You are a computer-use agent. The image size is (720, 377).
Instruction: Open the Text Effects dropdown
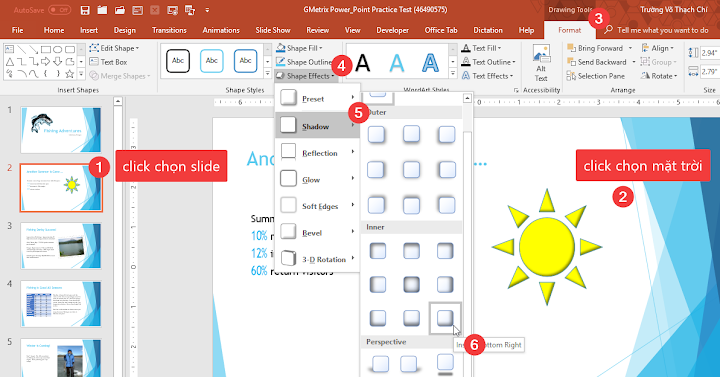click(x=486, y=76)
